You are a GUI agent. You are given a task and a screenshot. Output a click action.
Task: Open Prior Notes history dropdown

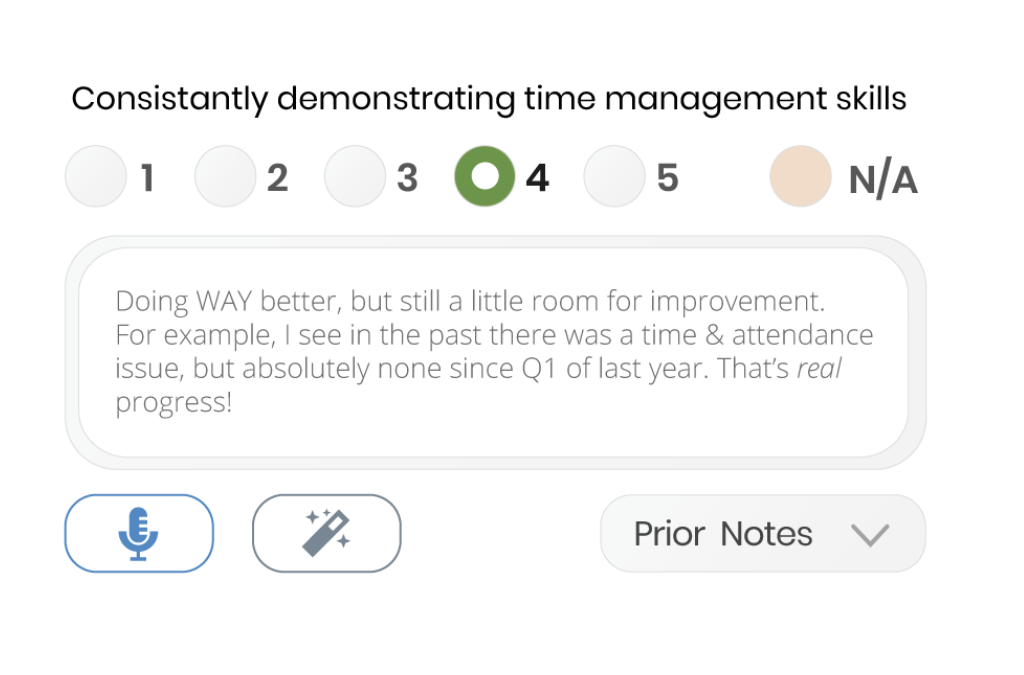click(x=762, y=533)
